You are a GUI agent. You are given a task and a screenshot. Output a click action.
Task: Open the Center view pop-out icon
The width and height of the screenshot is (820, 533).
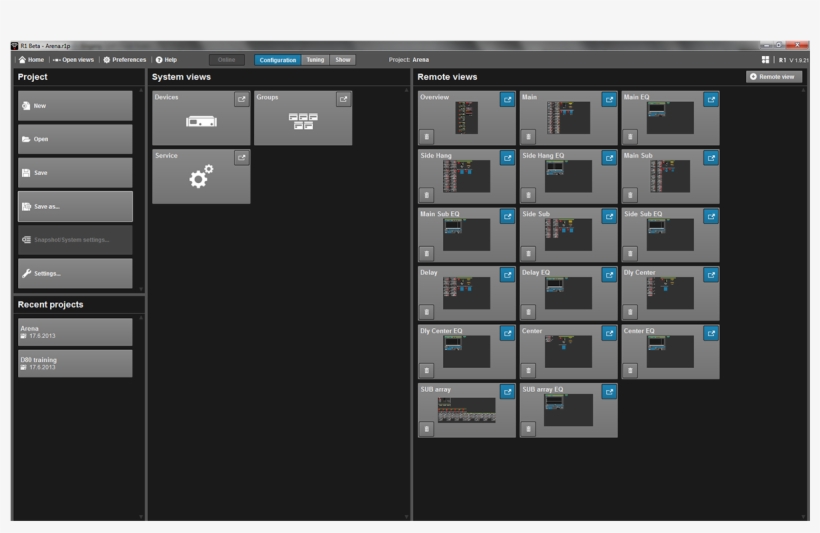point(609,333)
